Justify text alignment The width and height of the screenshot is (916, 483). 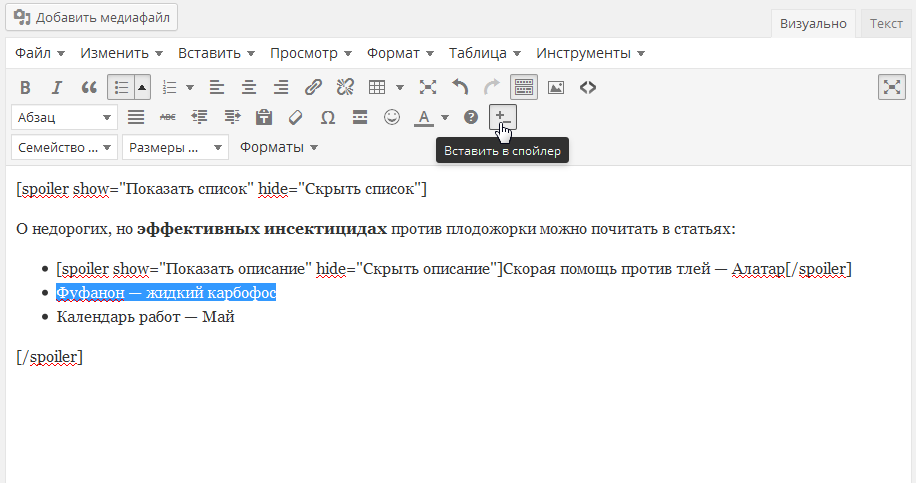(x=136, y=117)
